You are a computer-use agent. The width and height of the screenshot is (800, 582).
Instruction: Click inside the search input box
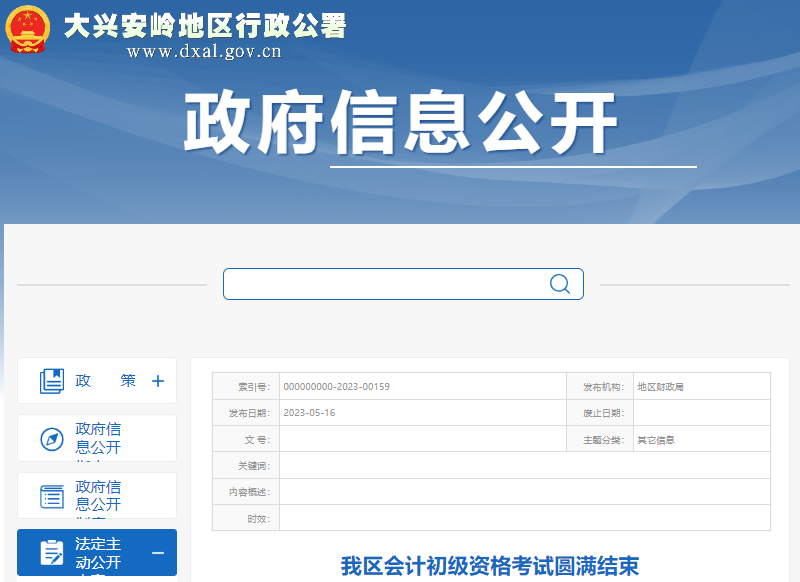[380, 284]
